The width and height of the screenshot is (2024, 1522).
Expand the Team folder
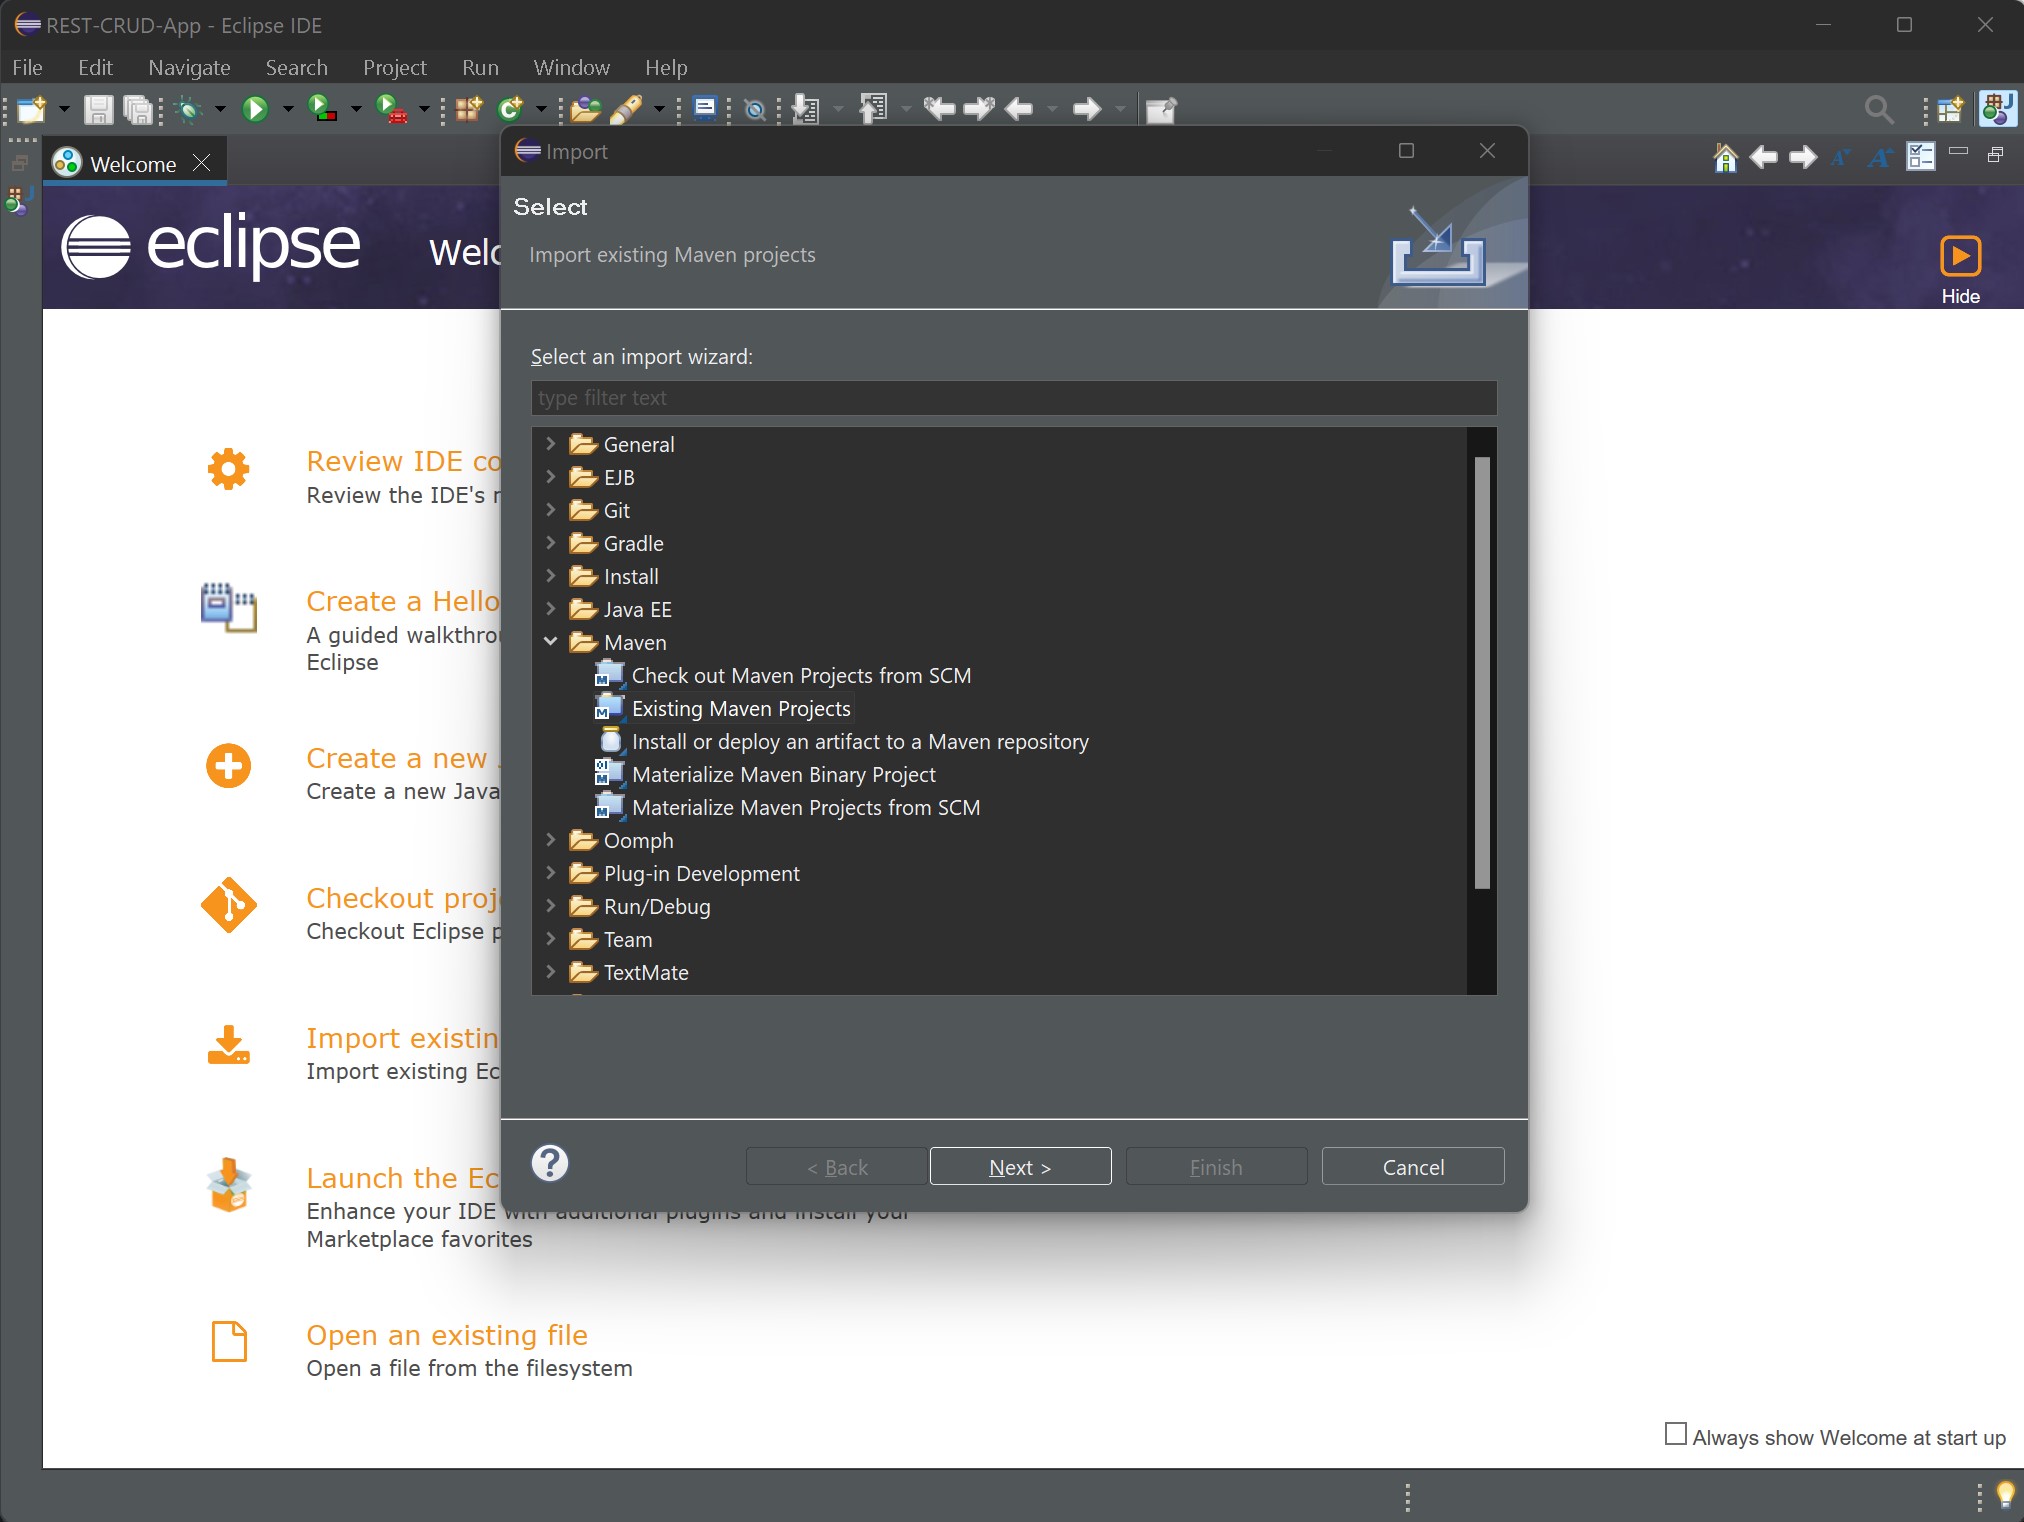[550, 938]
